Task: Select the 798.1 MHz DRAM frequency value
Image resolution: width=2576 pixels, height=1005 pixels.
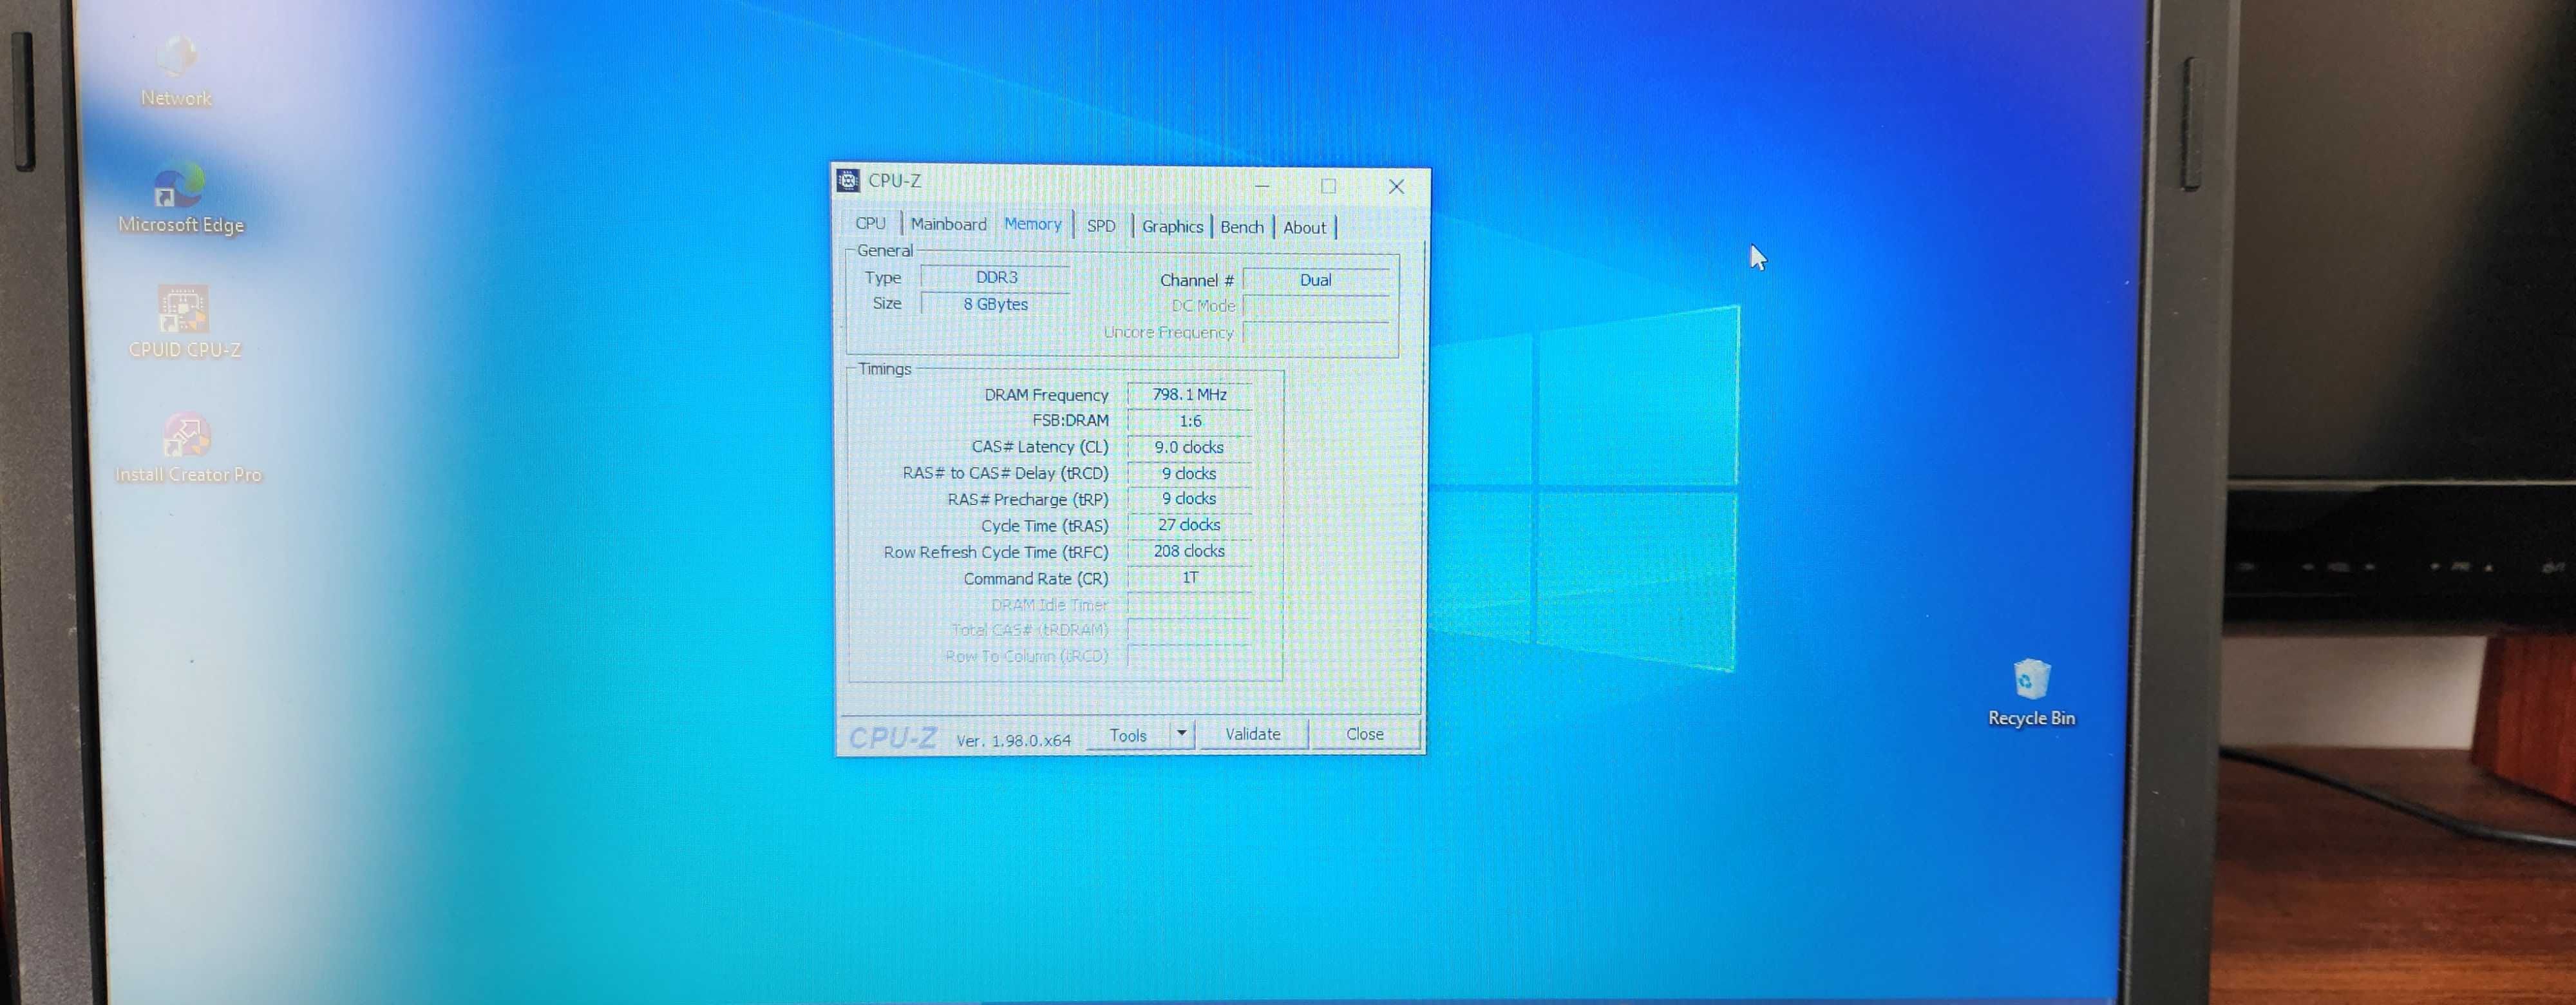Action: tap(1189, 394)
